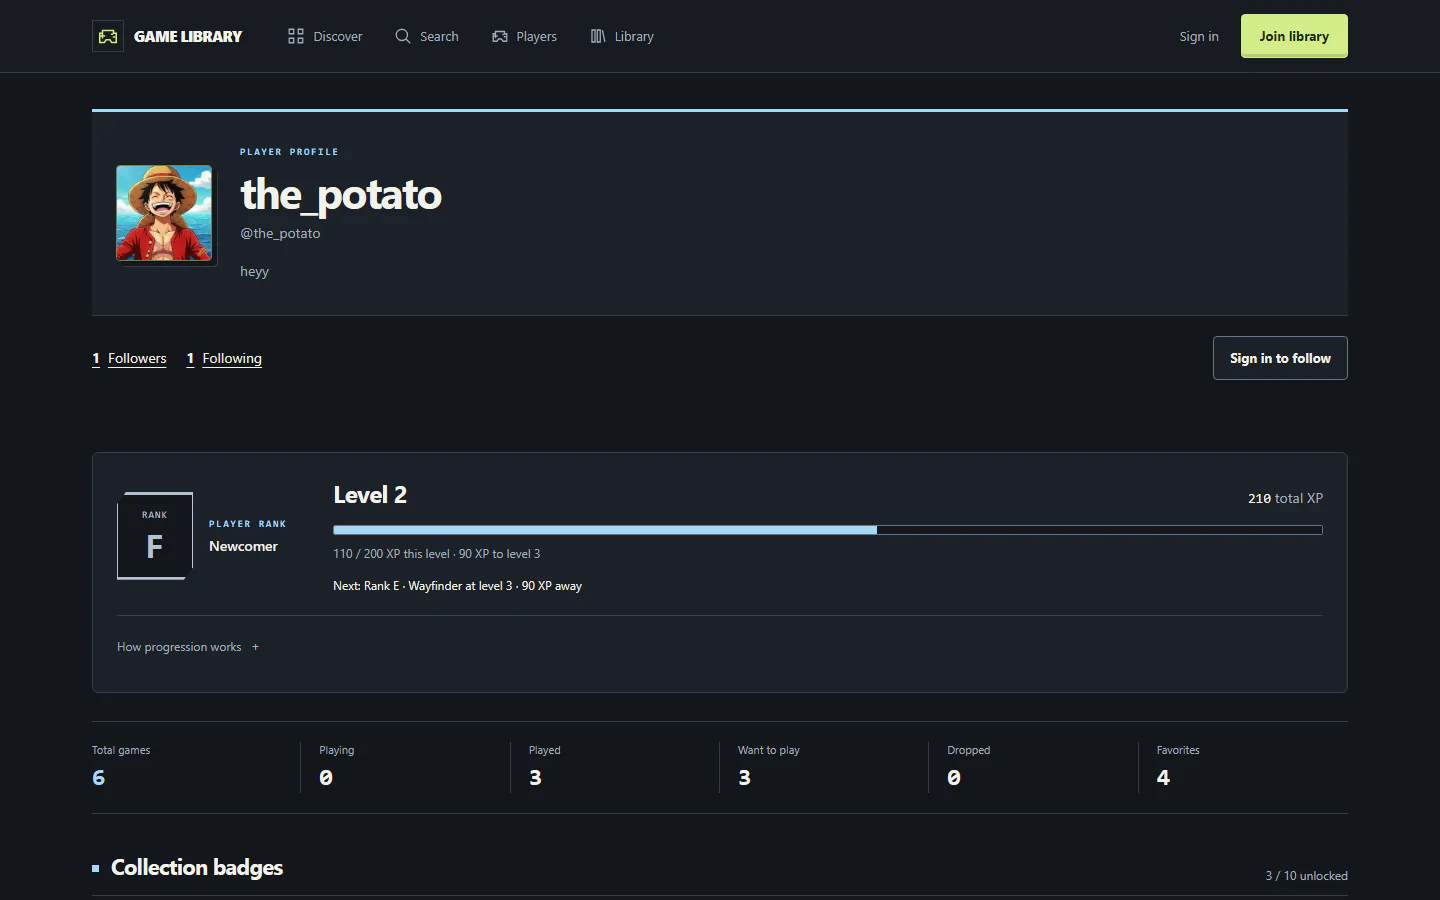Open the Followers list
The width and height of the screenshot is (1440, 900).
tap(130, 358)
